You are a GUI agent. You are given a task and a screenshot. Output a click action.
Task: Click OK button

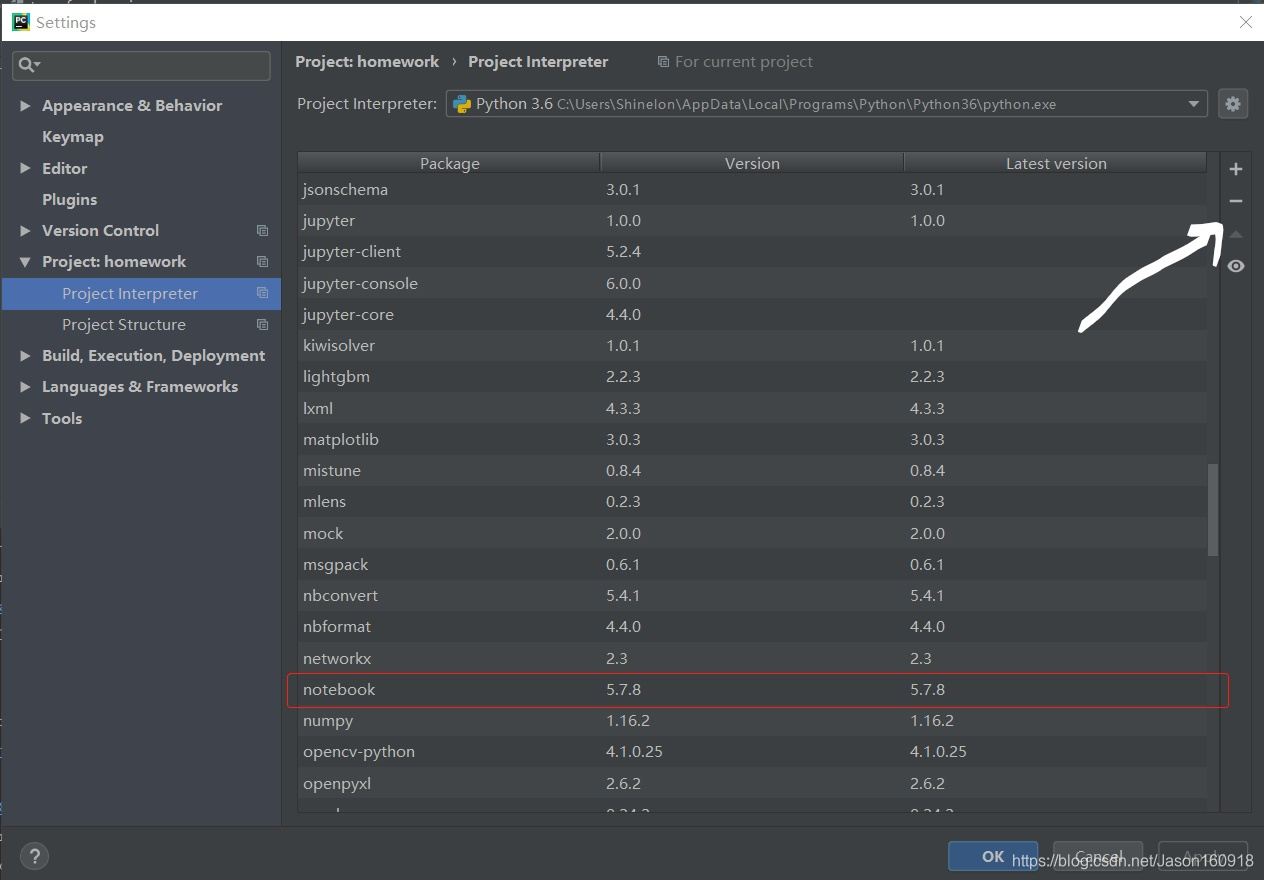click(x=993, y=856)
